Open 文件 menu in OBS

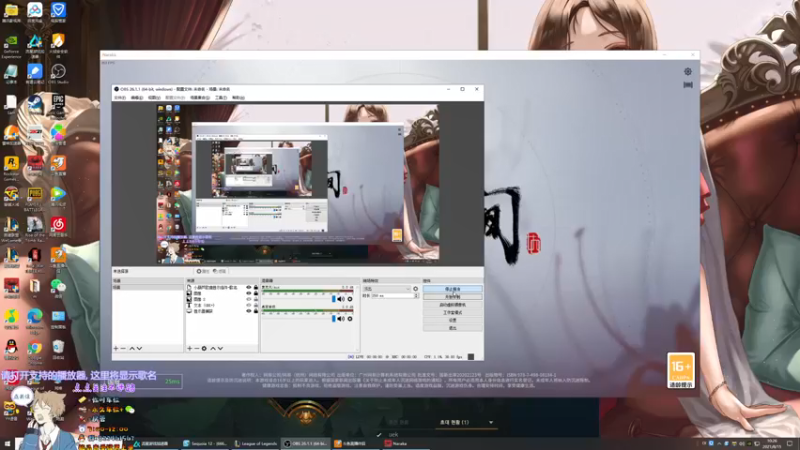point(120,97)
